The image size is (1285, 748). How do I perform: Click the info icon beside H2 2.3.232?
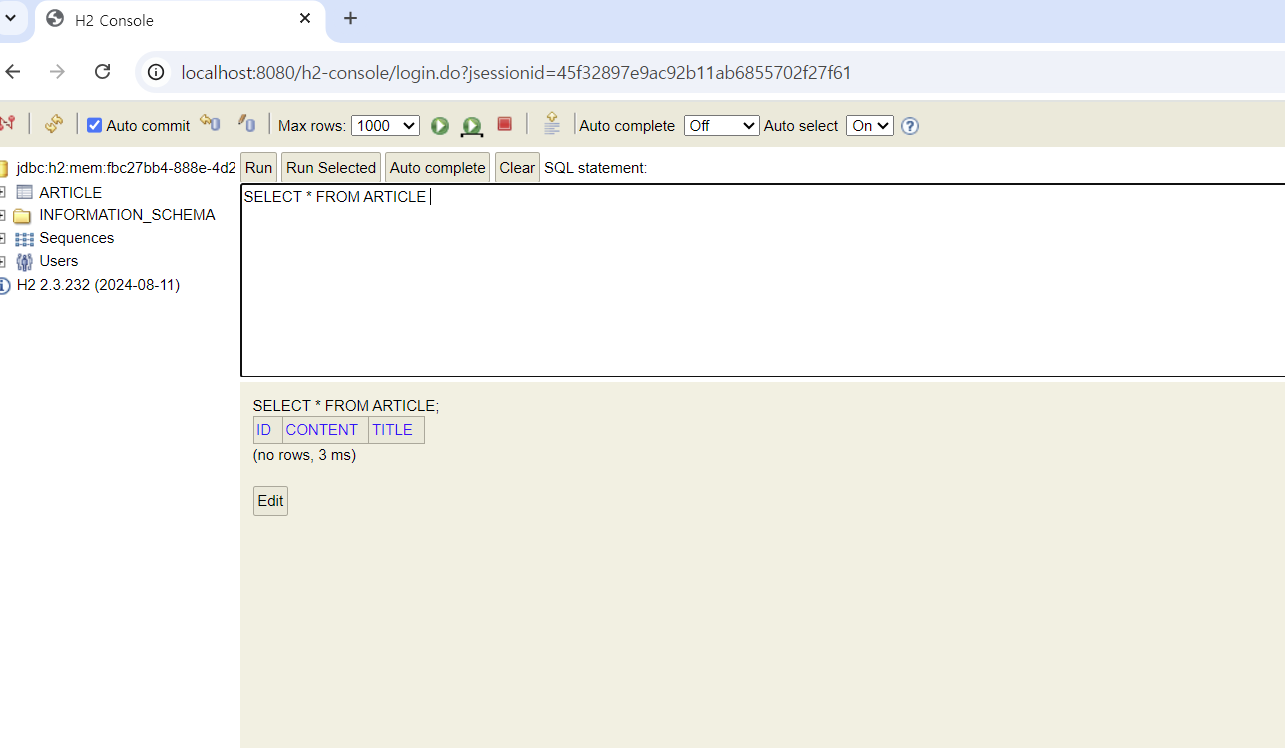click(5, 285)
